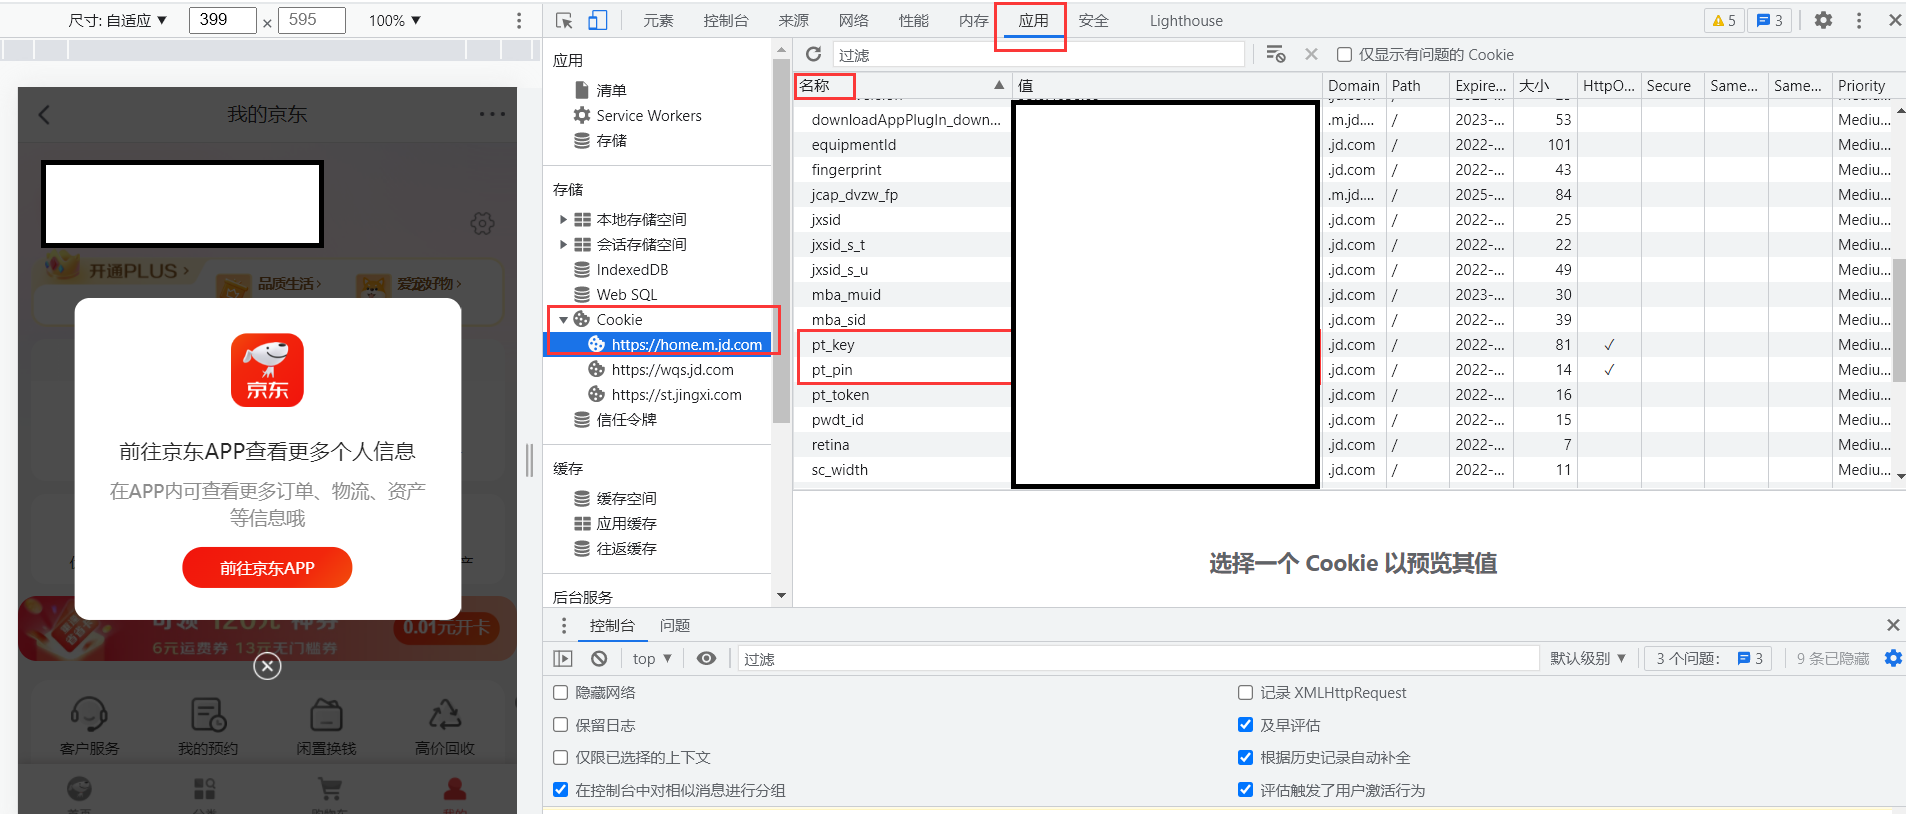Open device toolbar more options

click(518, 20)
